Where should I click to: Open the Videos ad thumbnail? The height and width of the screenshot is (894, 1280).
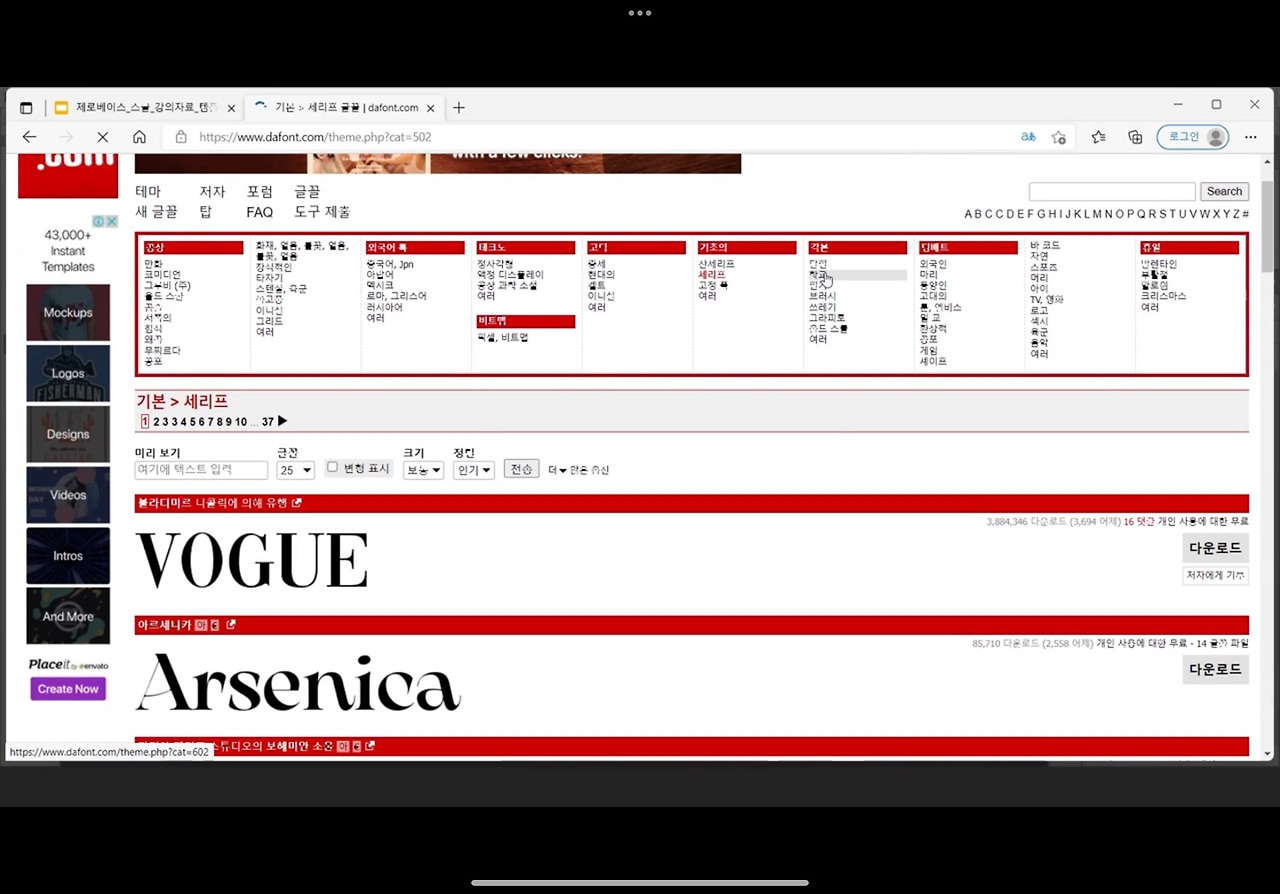pyautogui.click(x=68, y=495)
